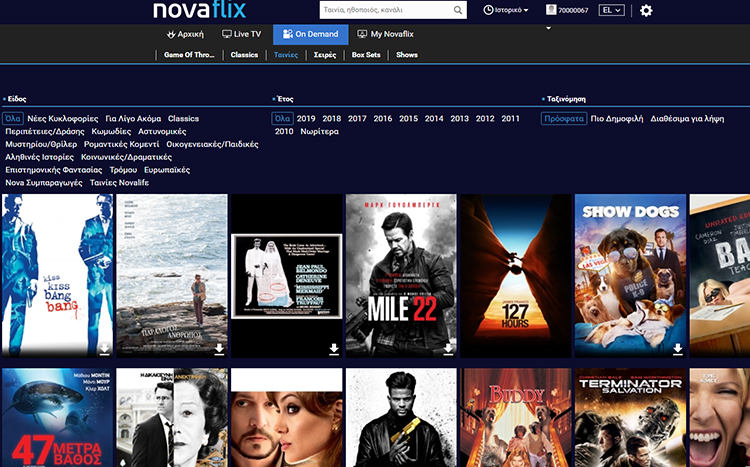Filter by Ταινίες Novalife
750x467 pixels.
coord(119,183)
